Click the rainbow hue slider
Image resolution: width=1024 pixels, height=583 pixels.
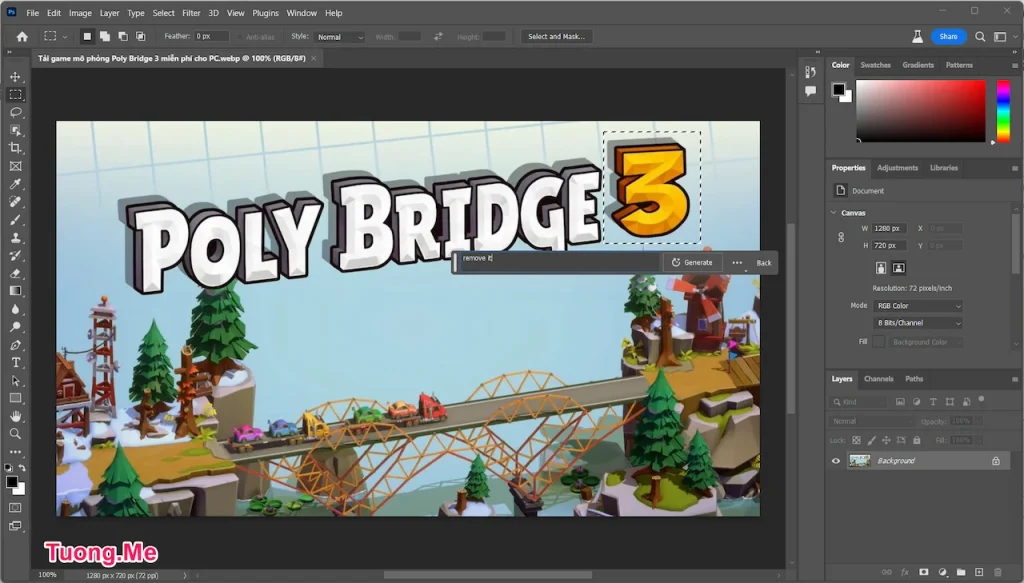[1003, 110]
